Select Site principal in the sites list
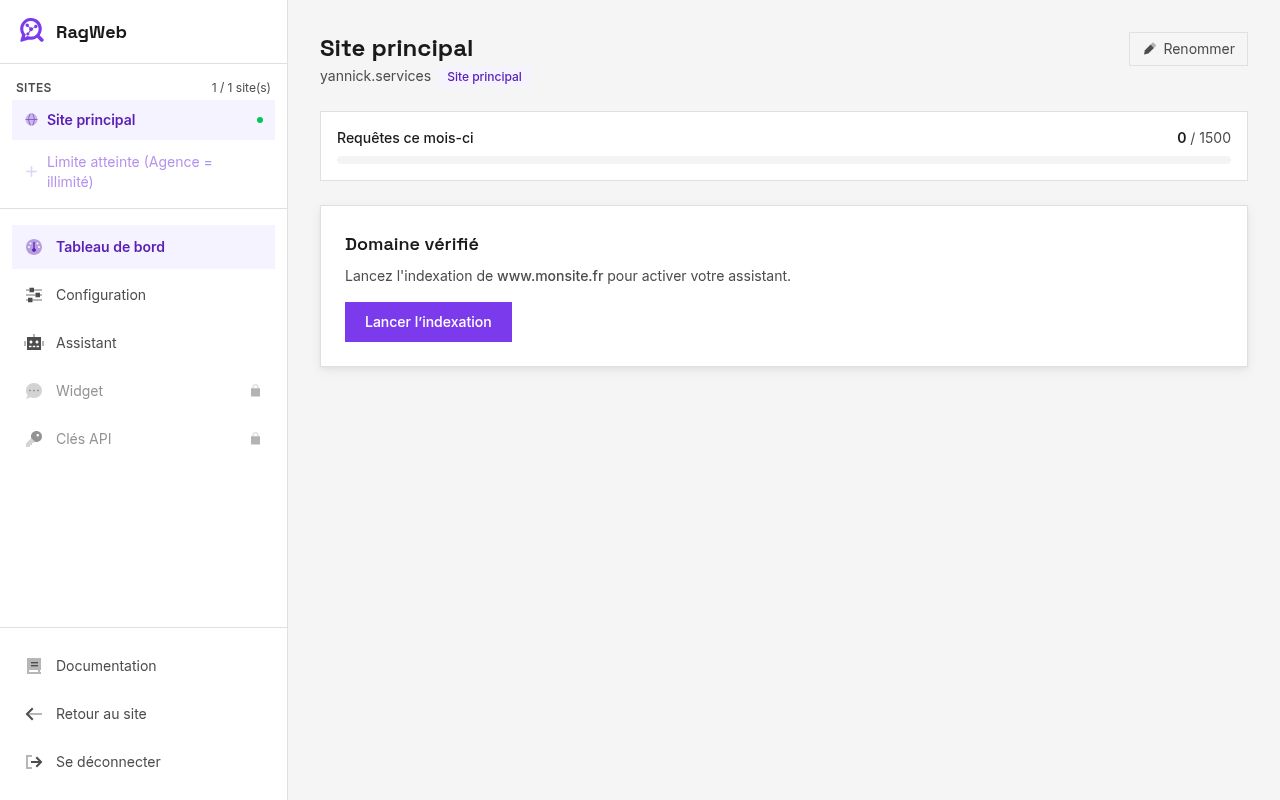Image resolution: width=1280 pixels, height=800 pixels. [143, 120]
